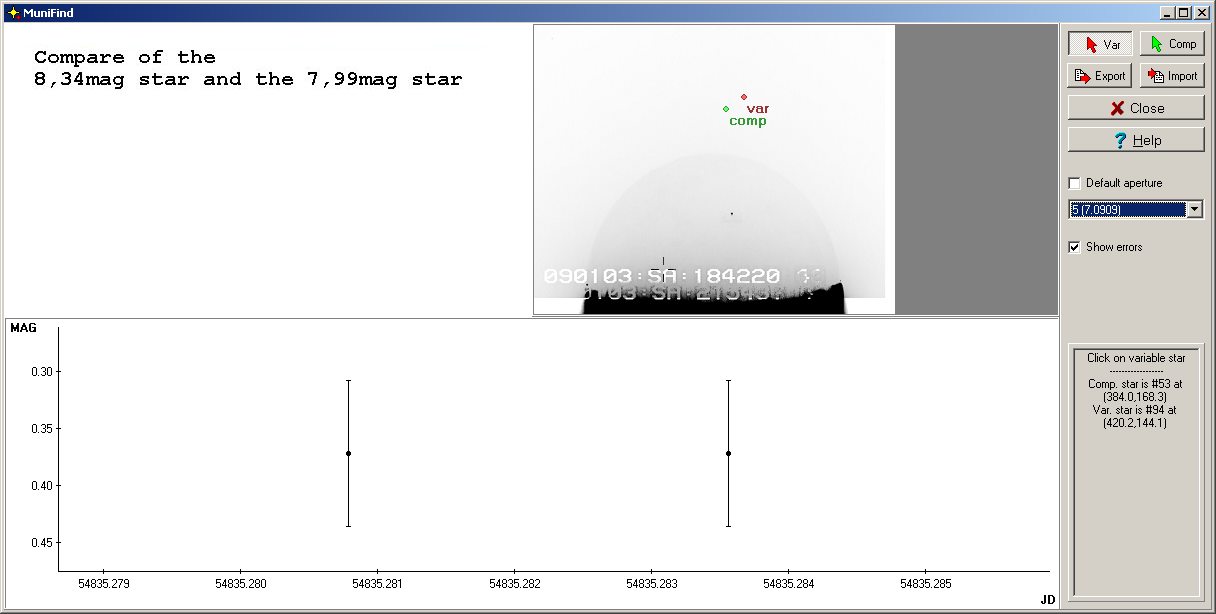Click the red var star marker
This screenshot has width=1216, height=614.
744,97
